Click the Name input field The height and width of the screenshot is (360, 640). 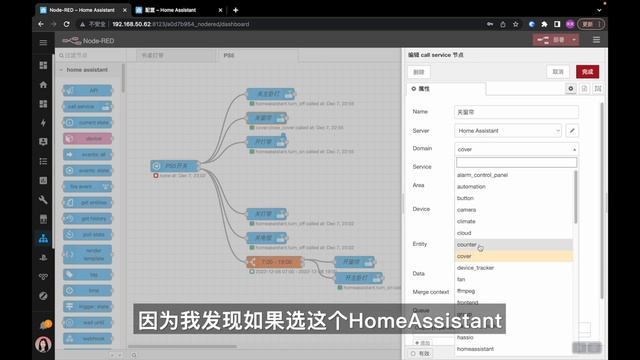516,112
